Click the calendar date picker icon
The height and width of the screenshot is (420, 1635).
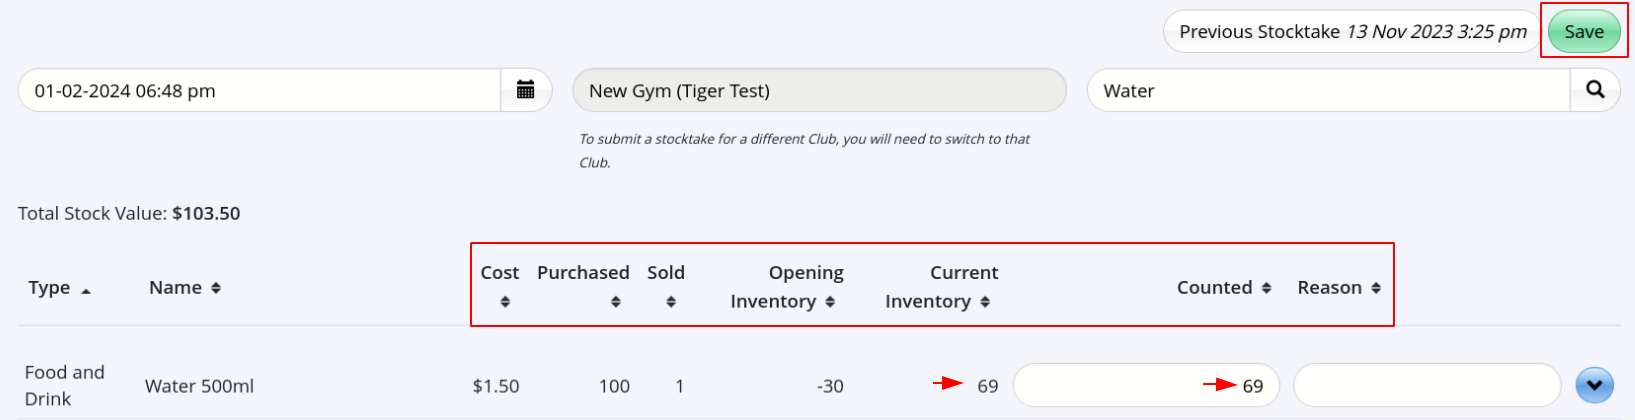(x=525, y=90)
